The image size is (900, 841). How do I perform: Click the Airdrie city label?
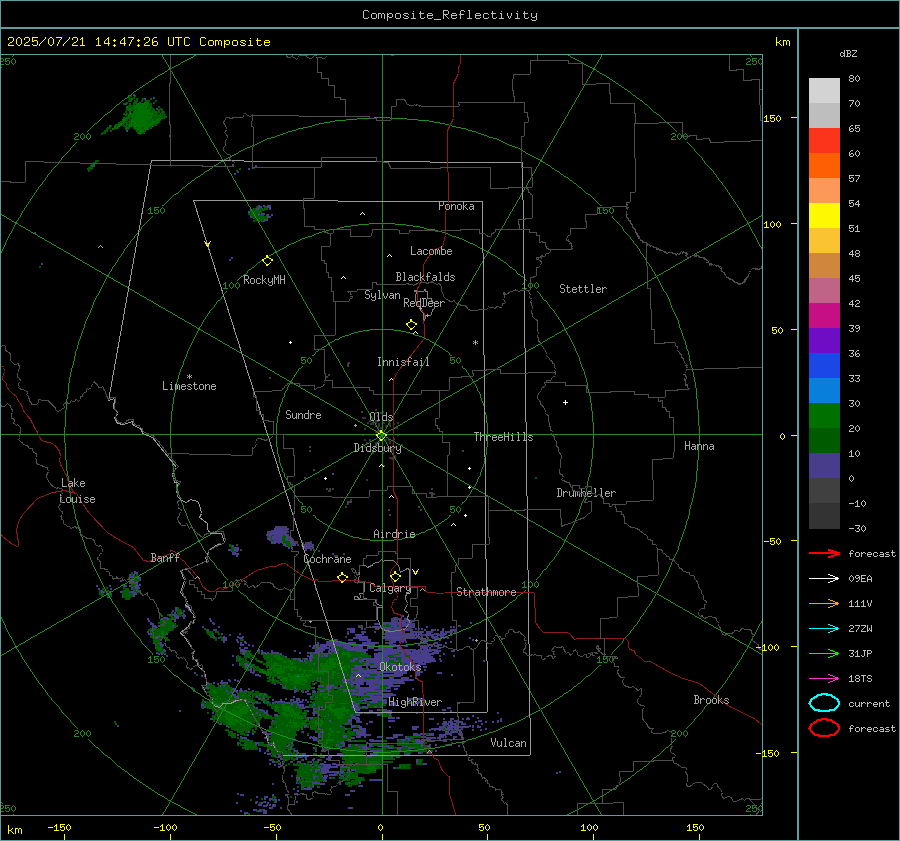[394, 534]
